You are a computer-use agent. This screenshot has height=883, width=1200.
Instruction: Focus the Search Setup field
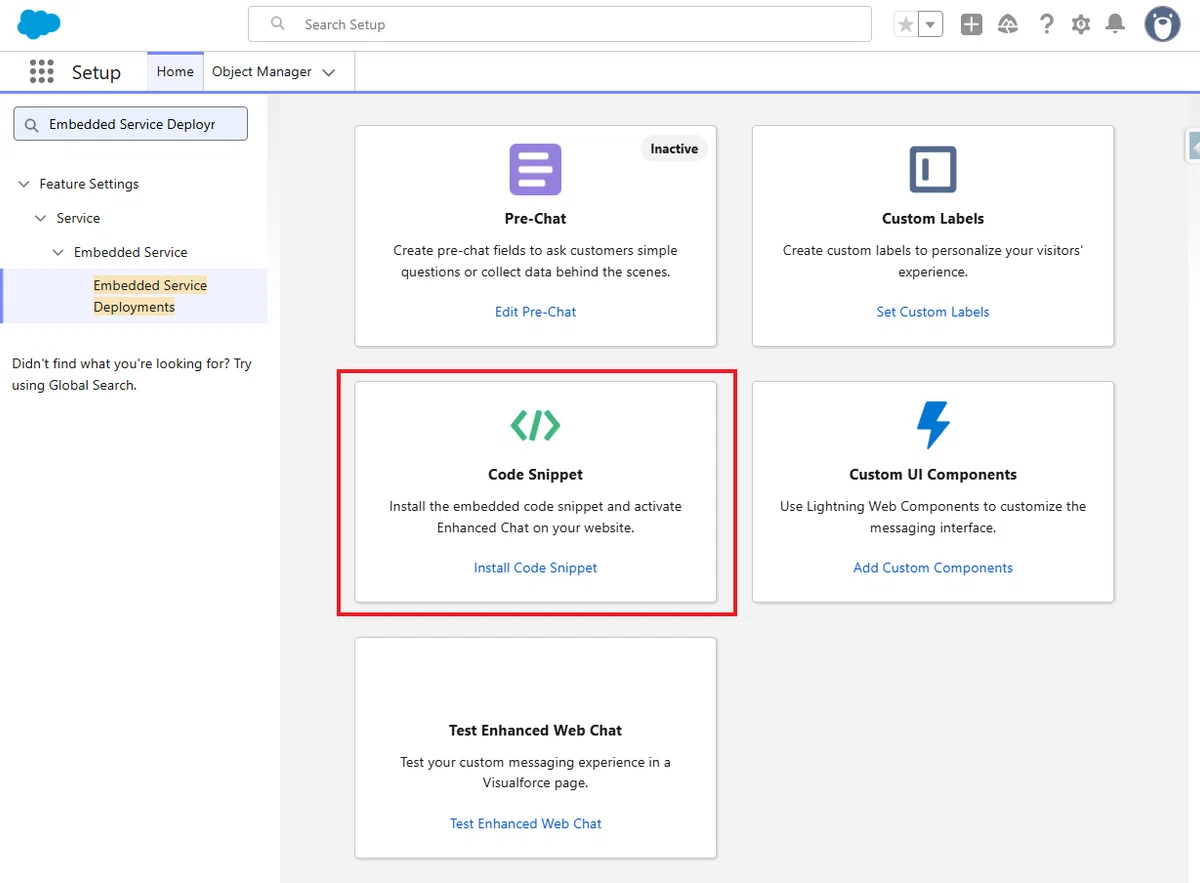click(x=560, y=24)
